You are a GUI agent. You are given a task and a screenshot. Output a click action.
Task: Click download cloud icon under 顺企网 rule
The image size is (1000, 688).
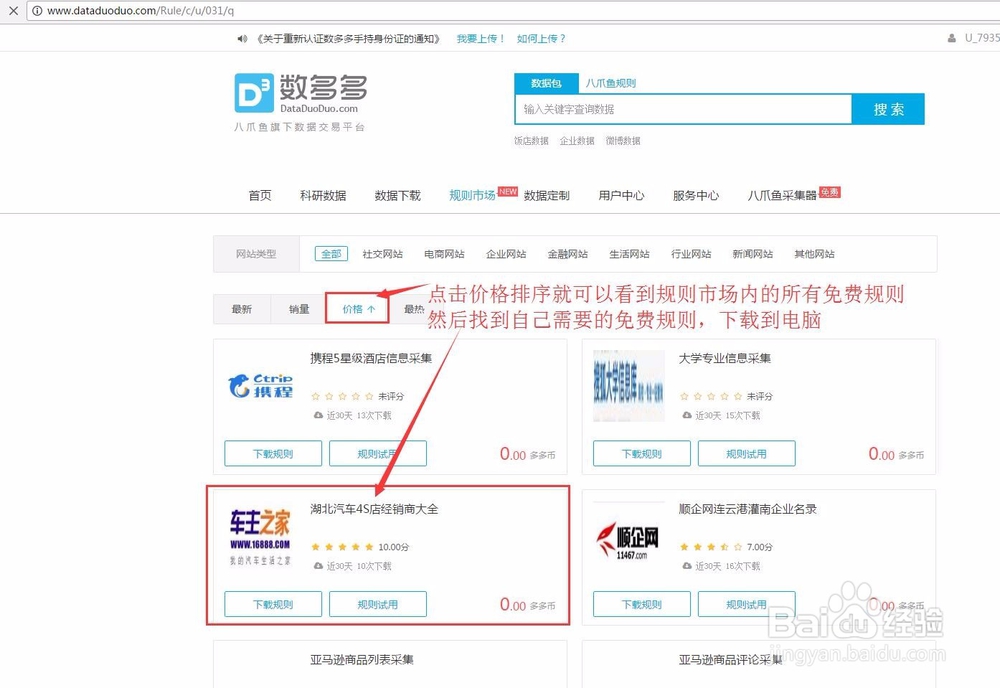pyautogui.click(x=686, y=566)
